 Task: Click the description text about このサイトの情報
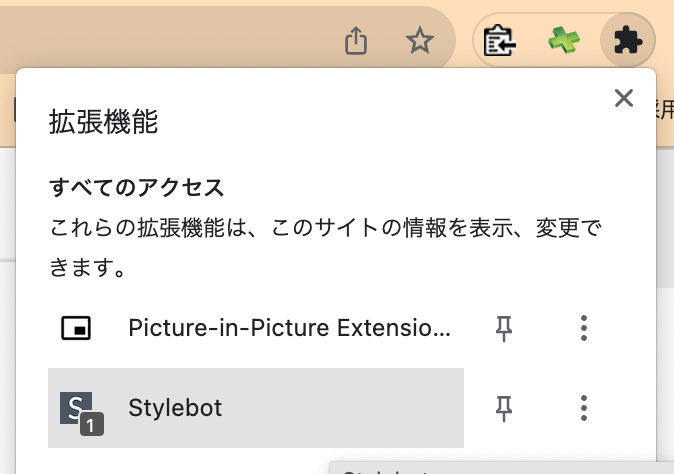pos(325,247)
